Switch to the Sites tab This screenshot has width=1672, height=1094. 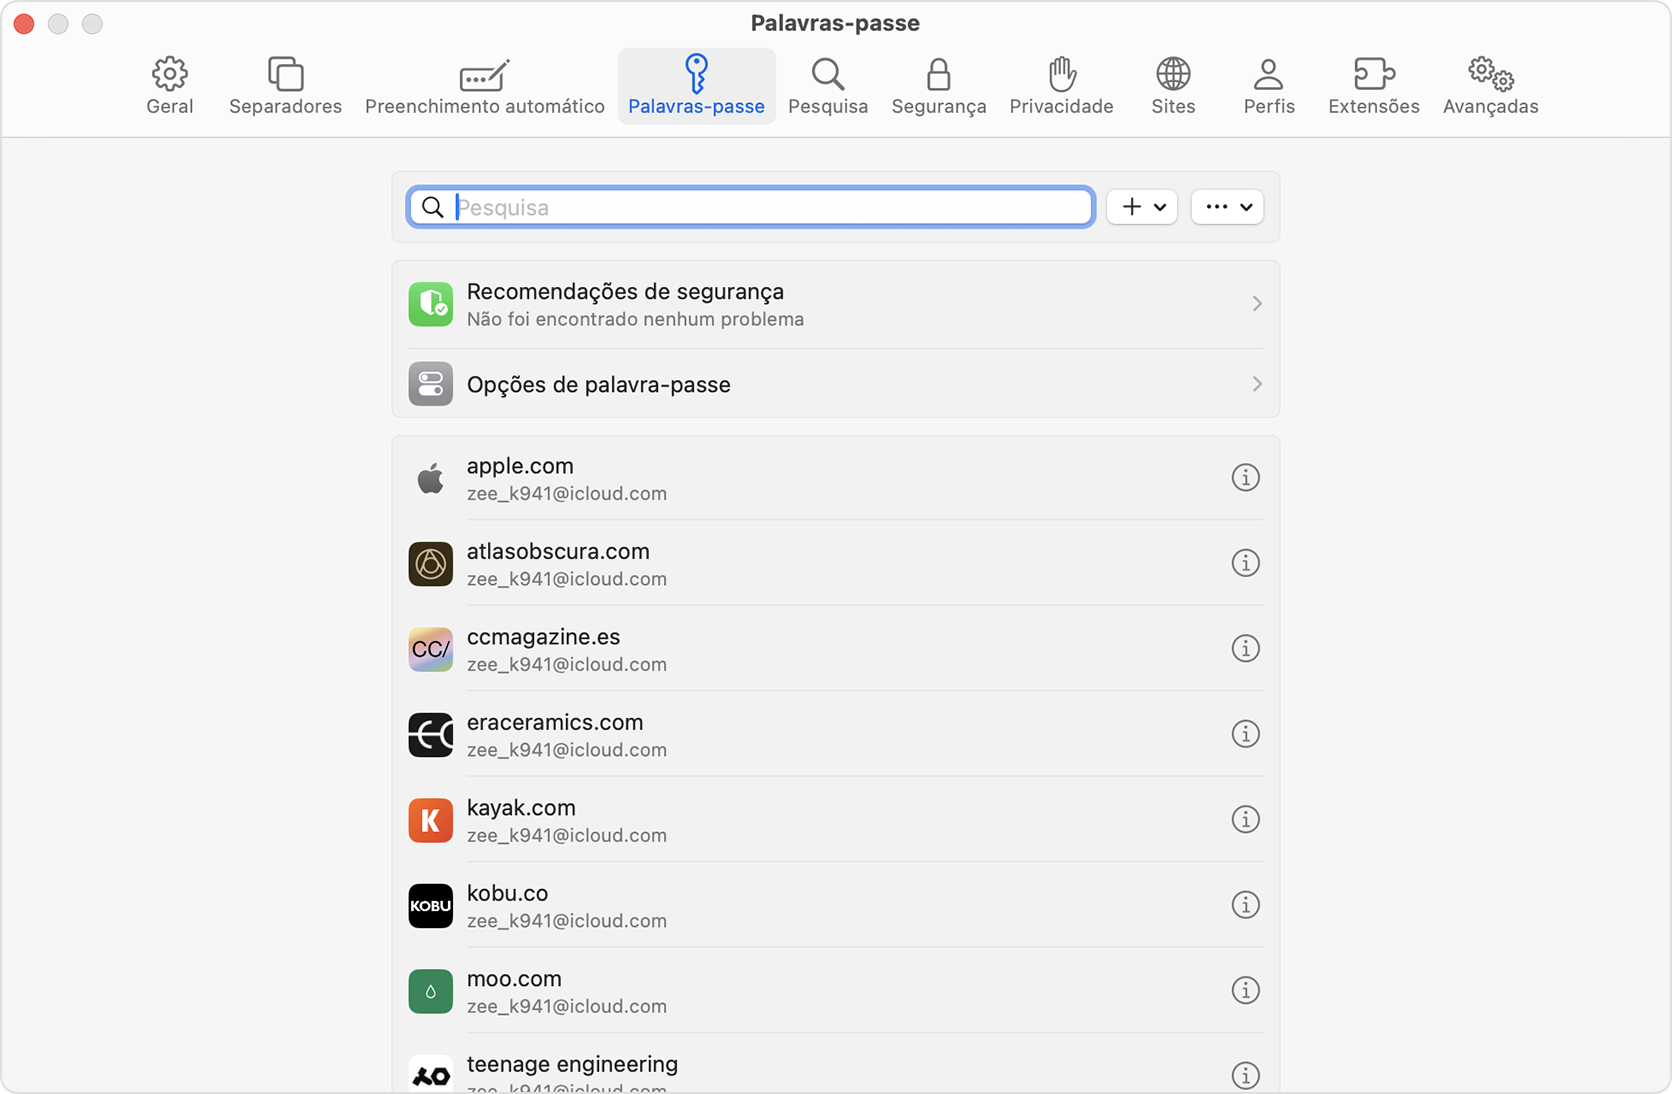pyautogui.click(x=1173, y=86)
